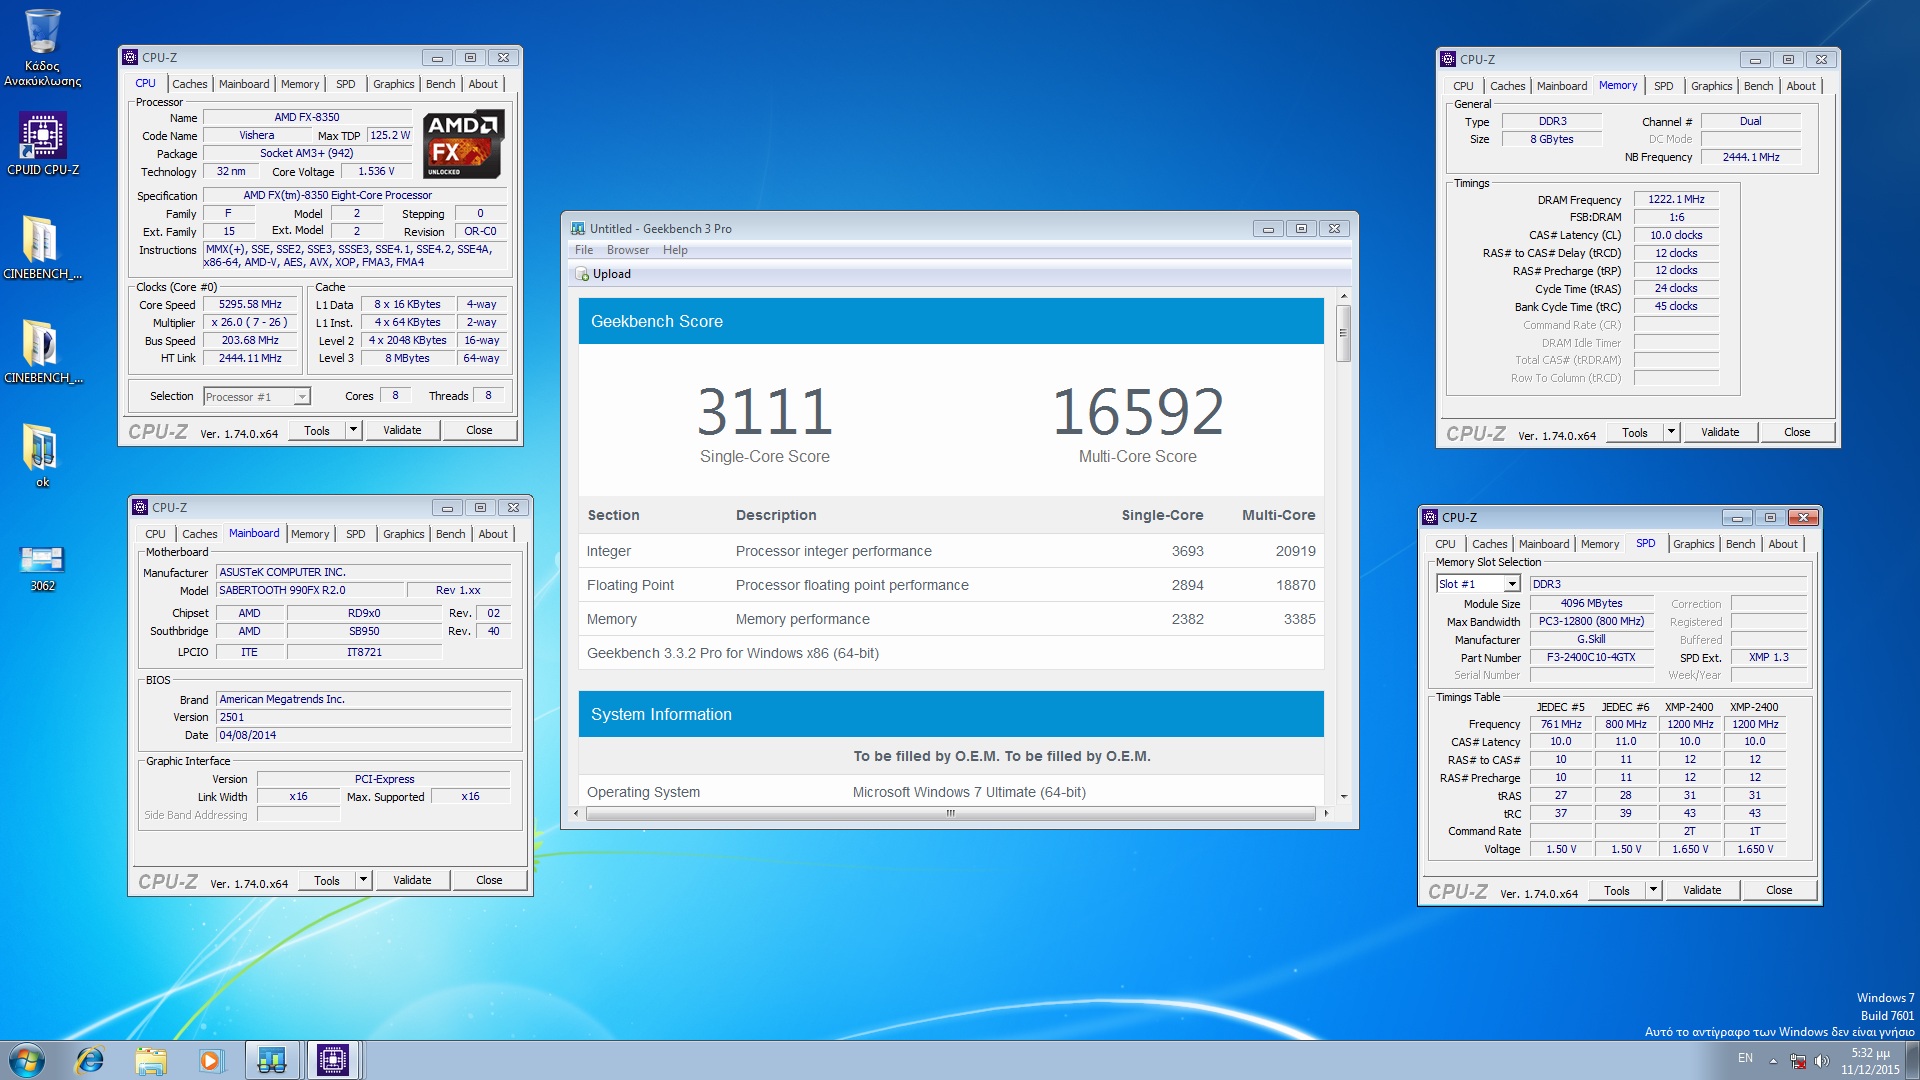Click the ASUSTeK COMPUTER INC. manufacturer field
This screenshot has width=1920, height=1080.
click(364, 572)
